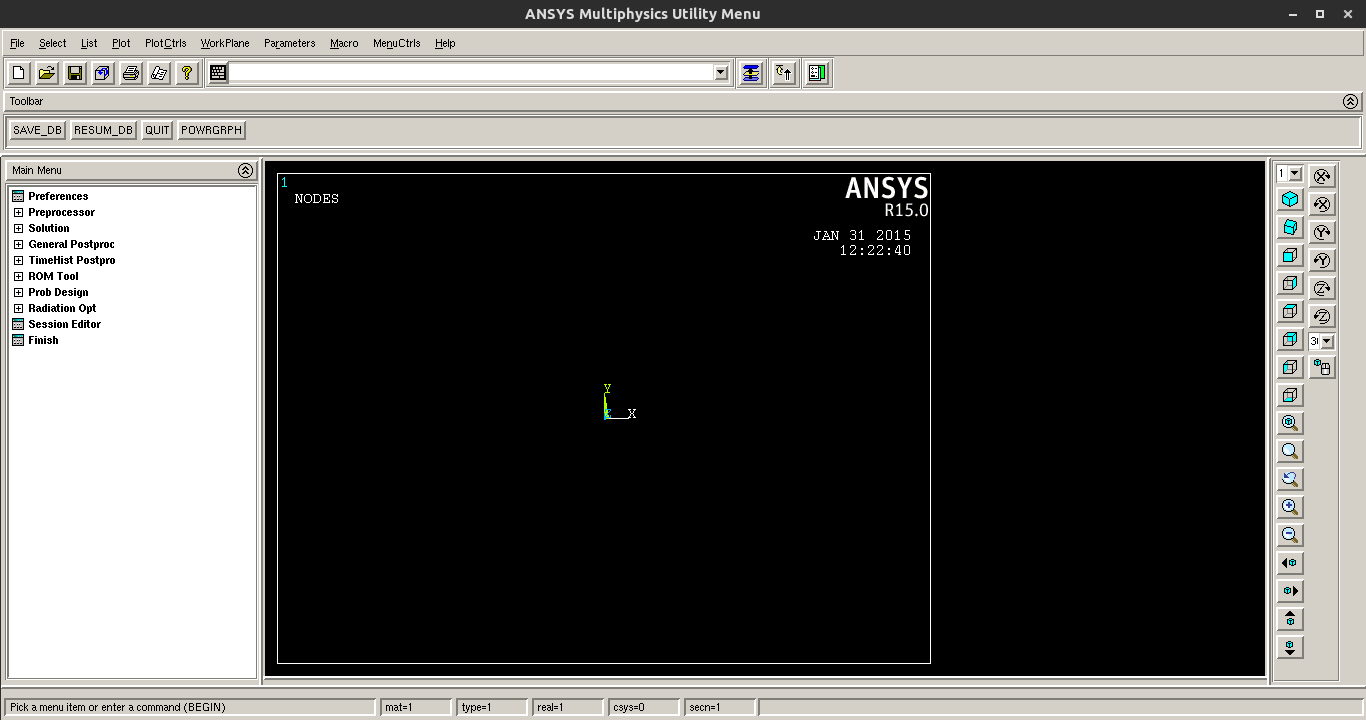
Task: Rotate counterclockwise about X axis icon
Action: point(1322,204)
